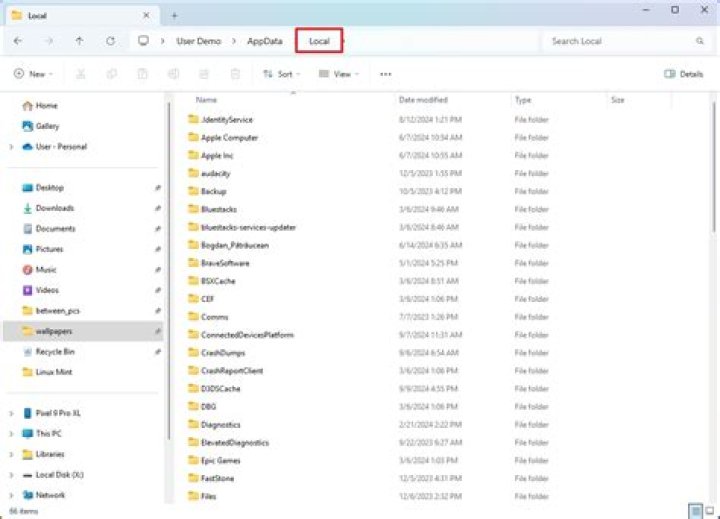
Task: Click the Cut toolbar icon
Action: click(x=81, y=74)
